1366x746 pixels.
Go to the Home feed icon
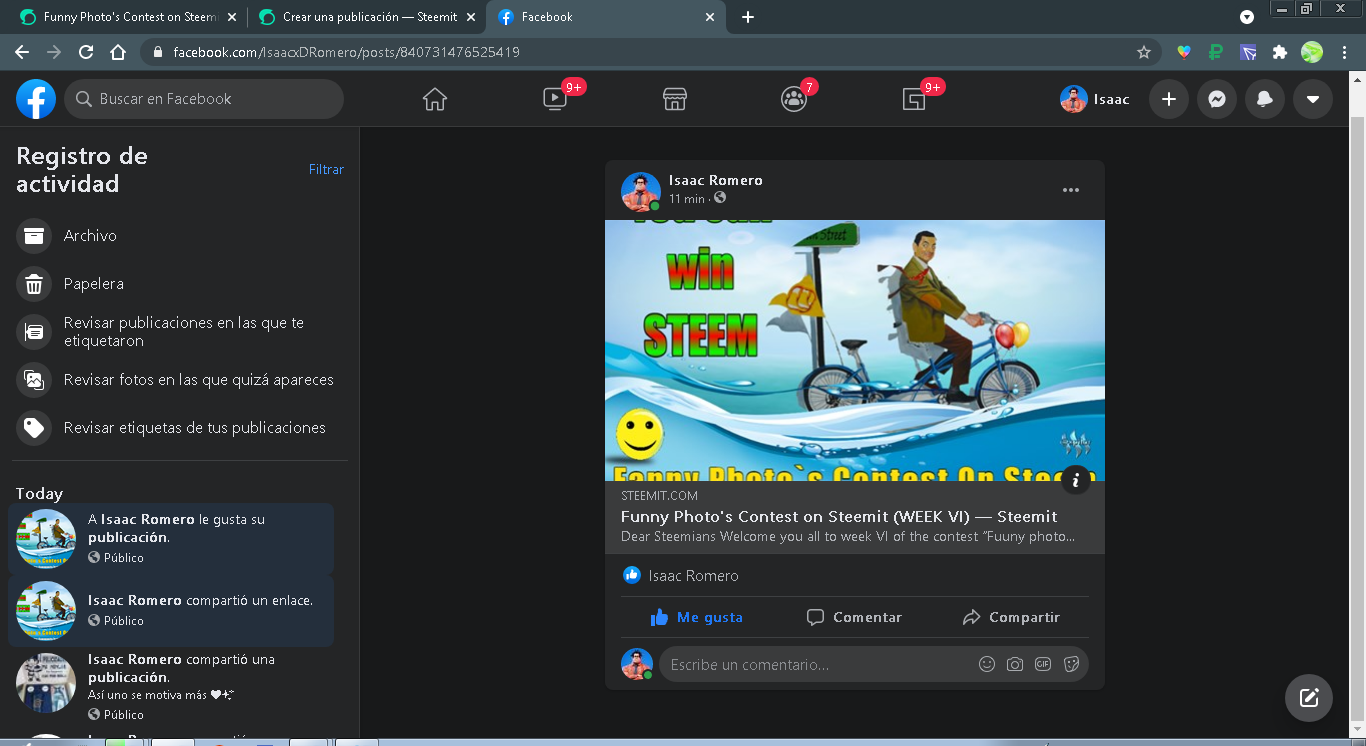pyautogui.click(x=435, y=99)
